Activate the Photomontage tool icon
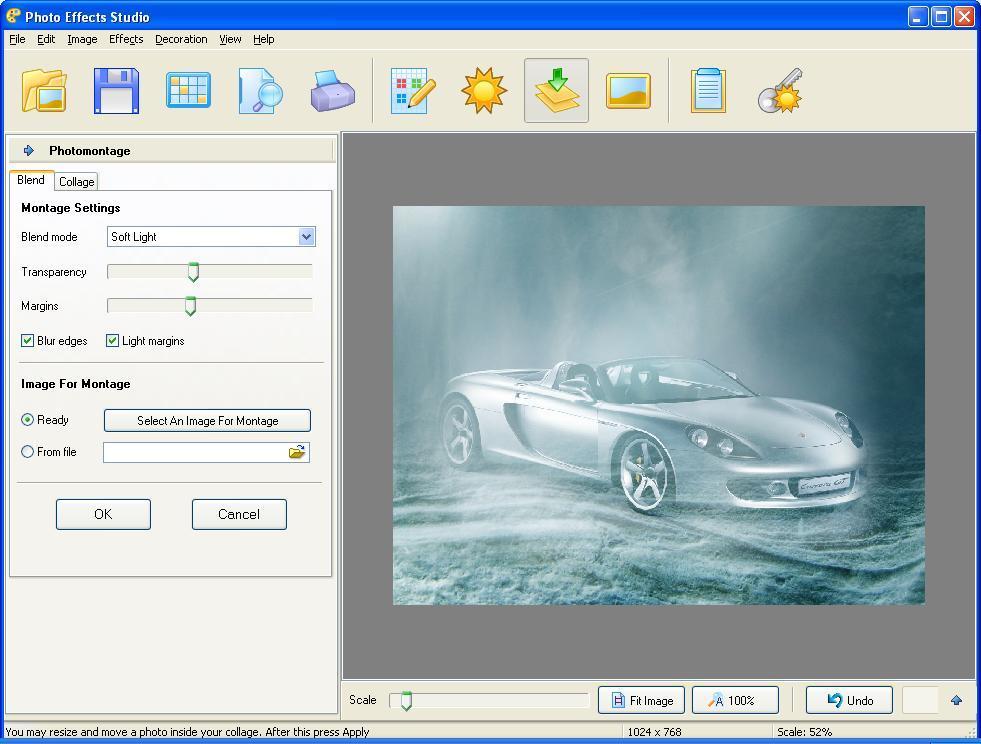The width and height of the screenshot is (981, 744). (555, 90)
